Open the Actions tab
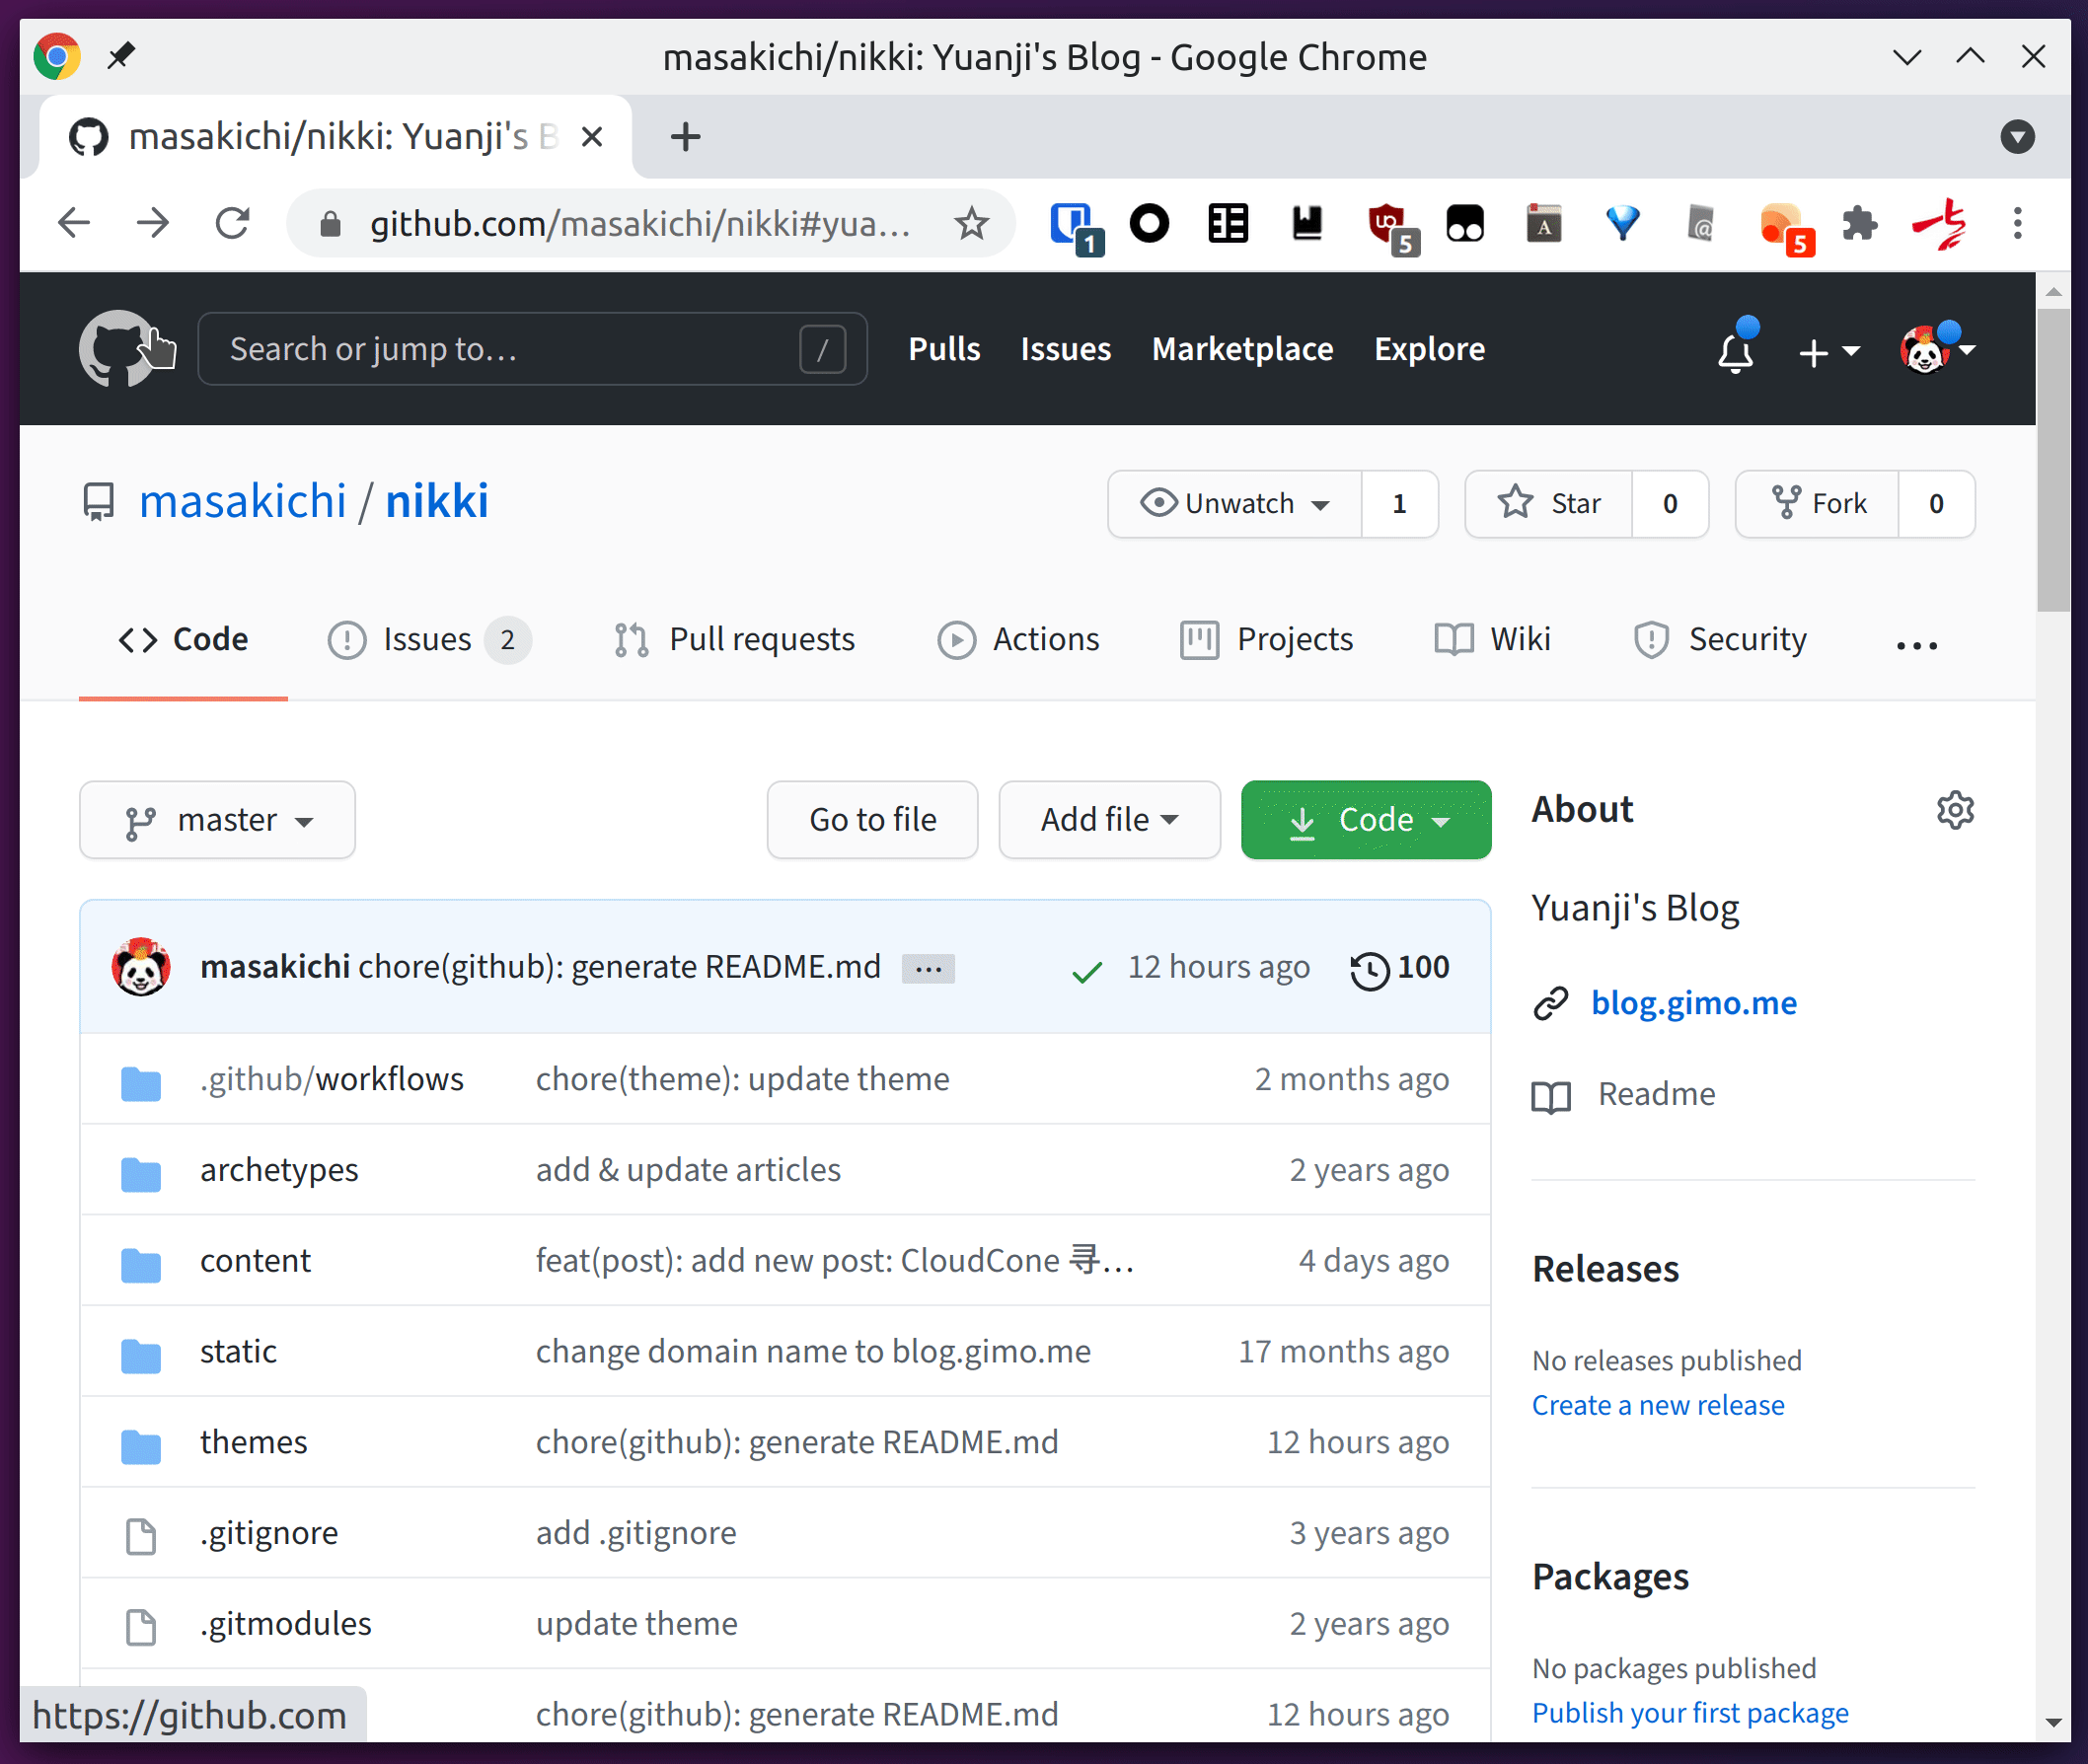The height and width of the screenshot is (1764, 2088). pyautogui.click(x=1019, y=640)
